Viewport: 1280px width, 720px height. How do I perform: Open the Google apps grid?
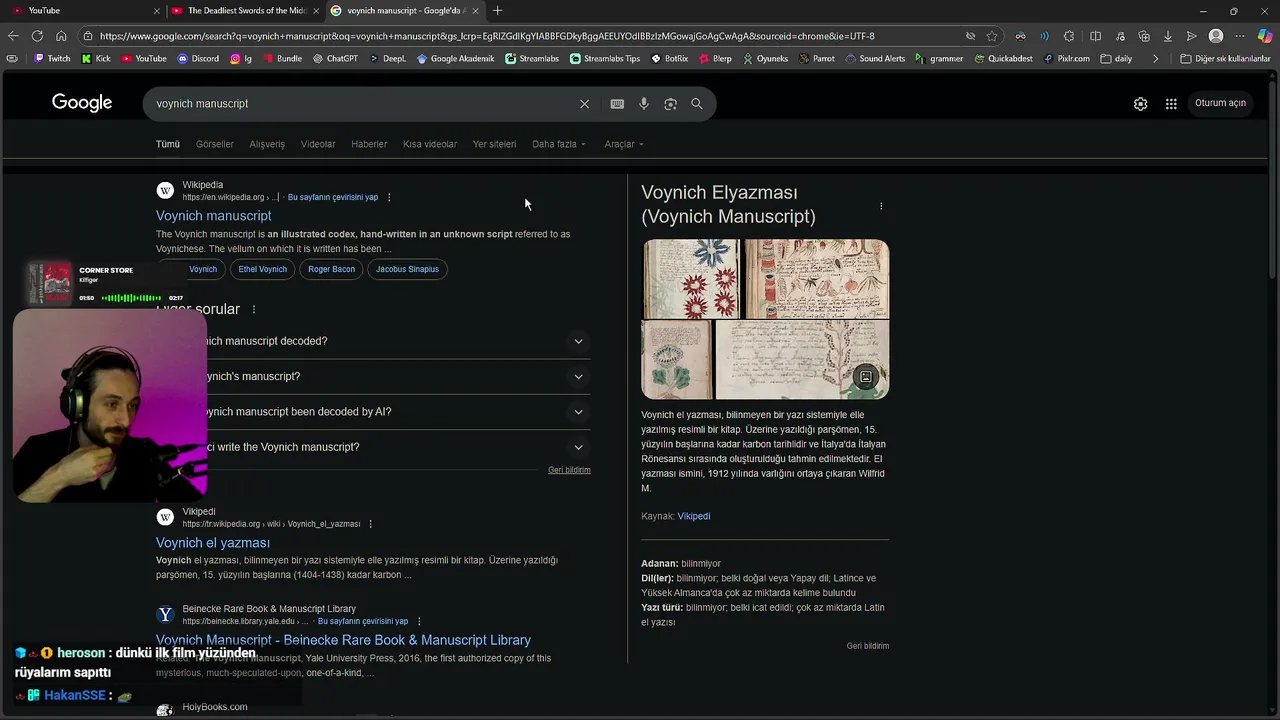coord(1171,104)
